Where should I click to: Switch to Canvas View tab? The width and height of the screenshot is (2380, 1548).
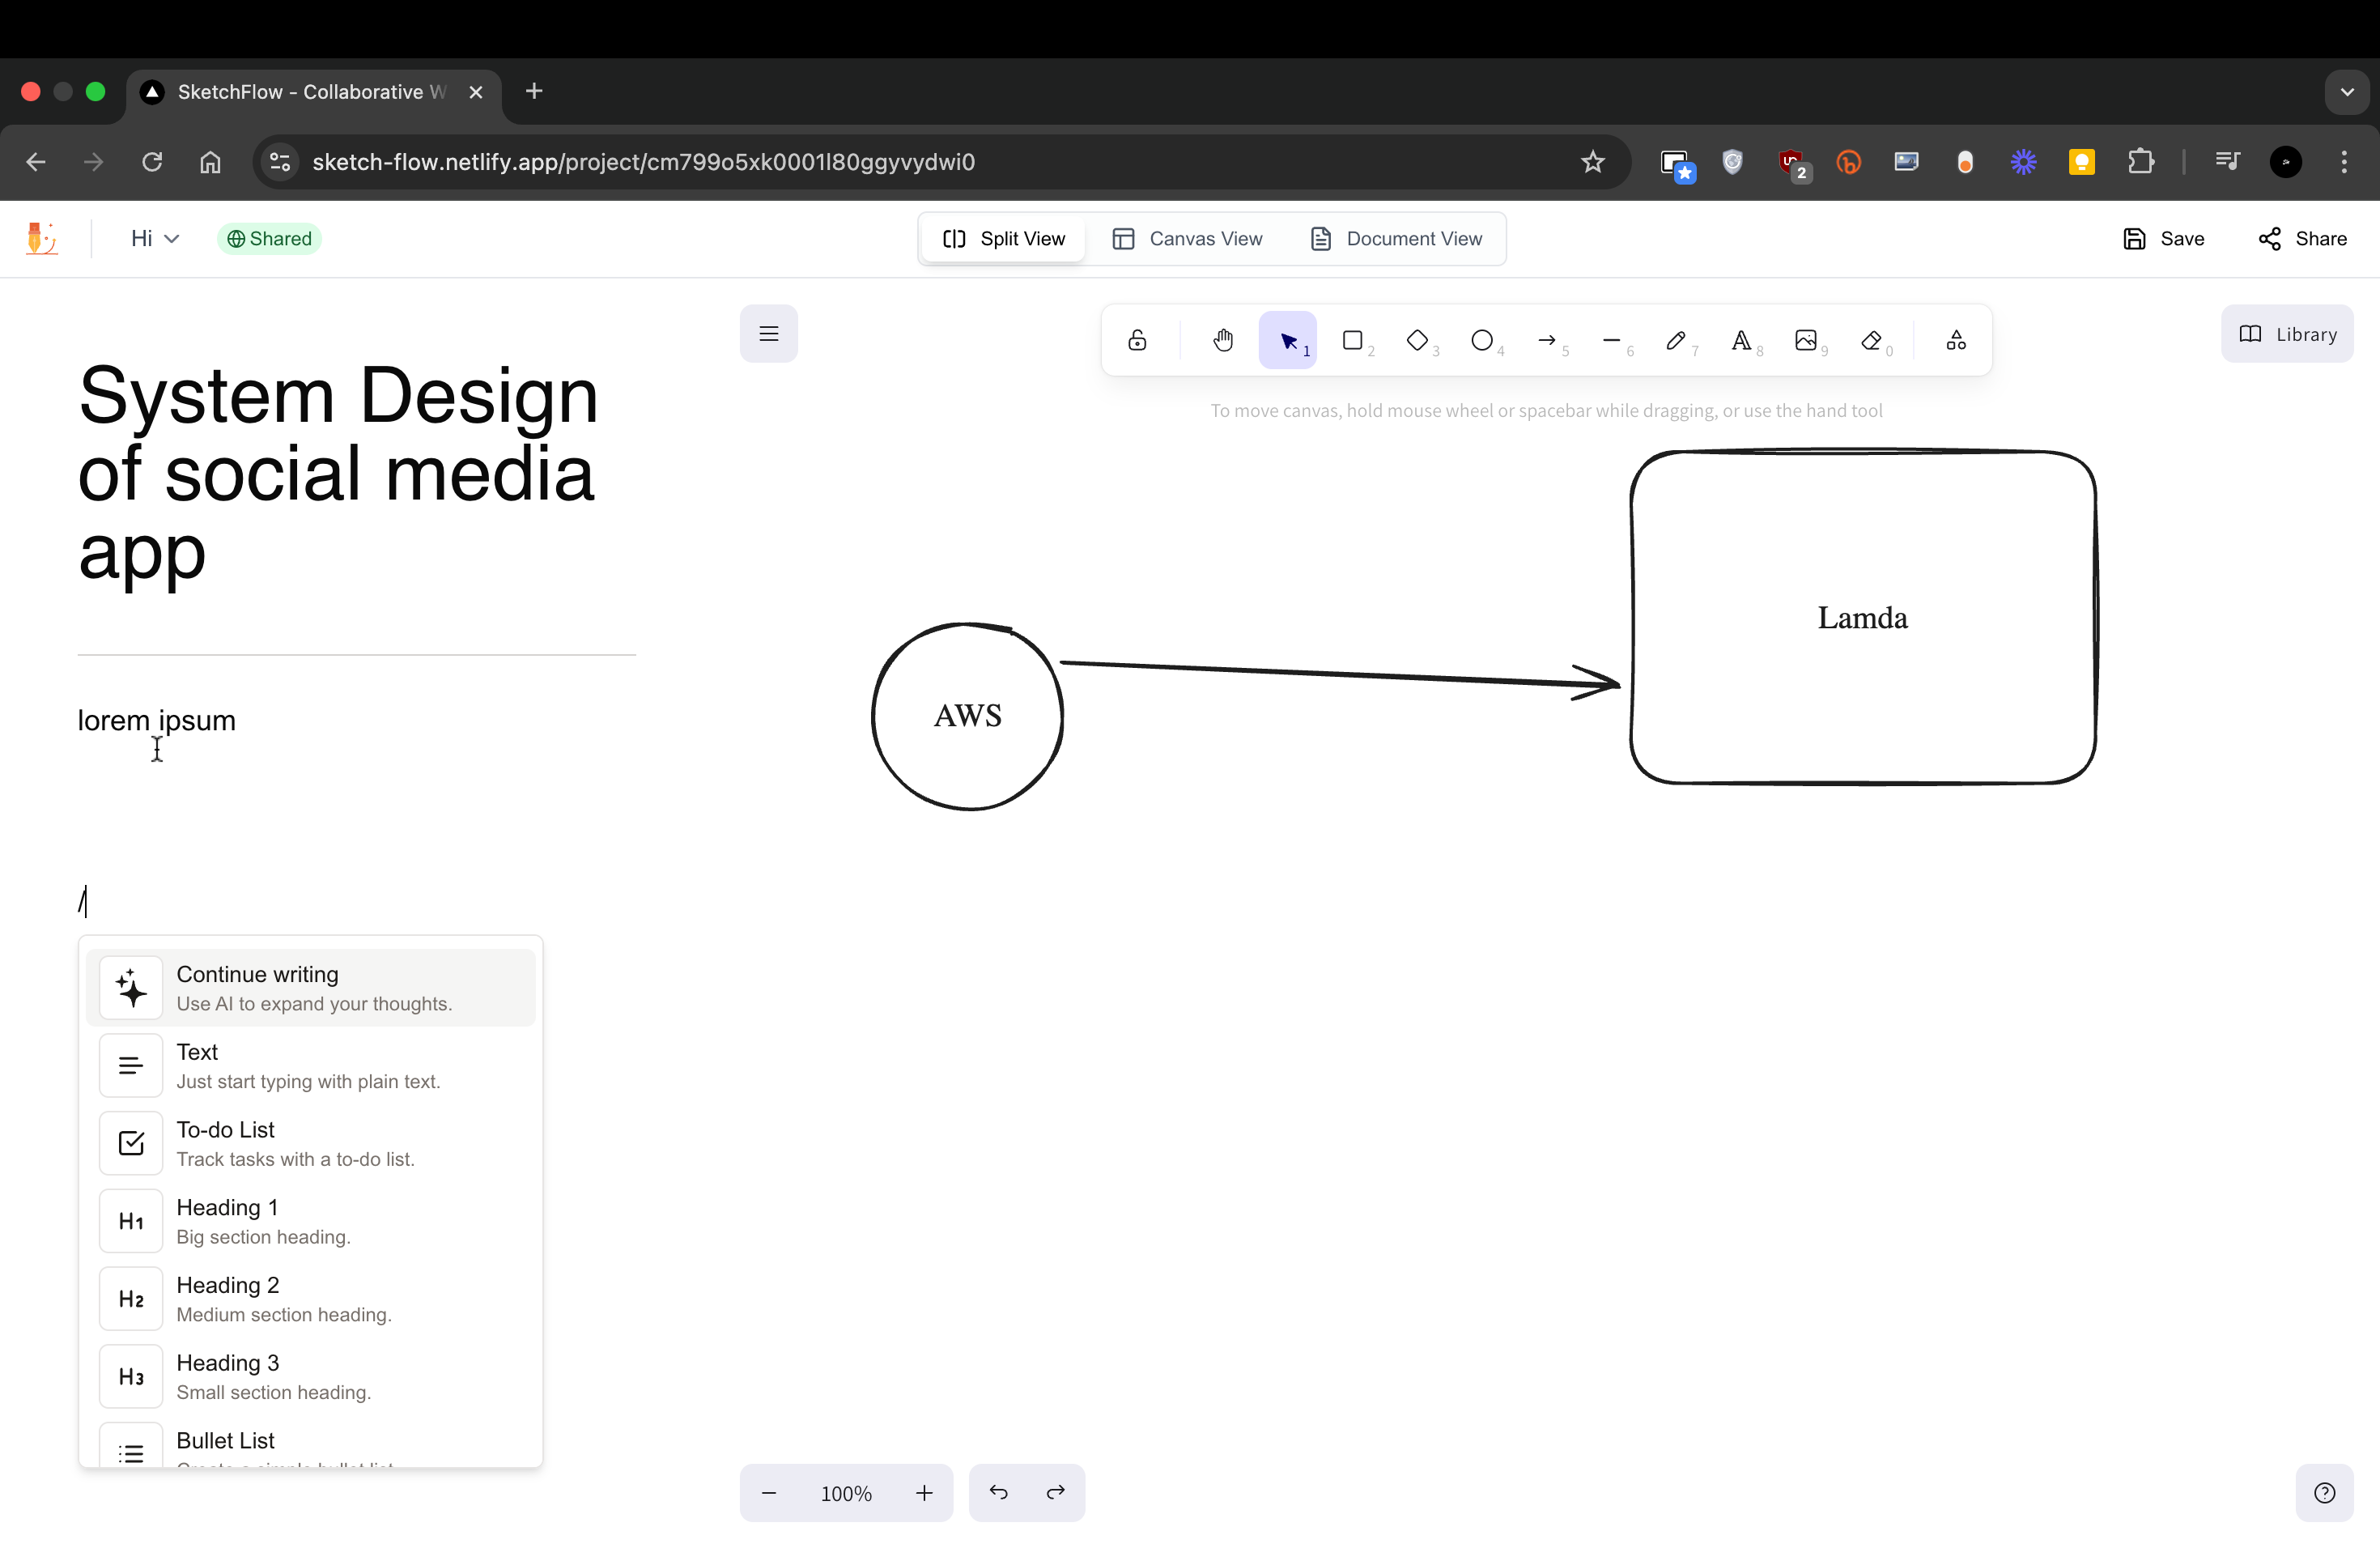point(1187,239)
